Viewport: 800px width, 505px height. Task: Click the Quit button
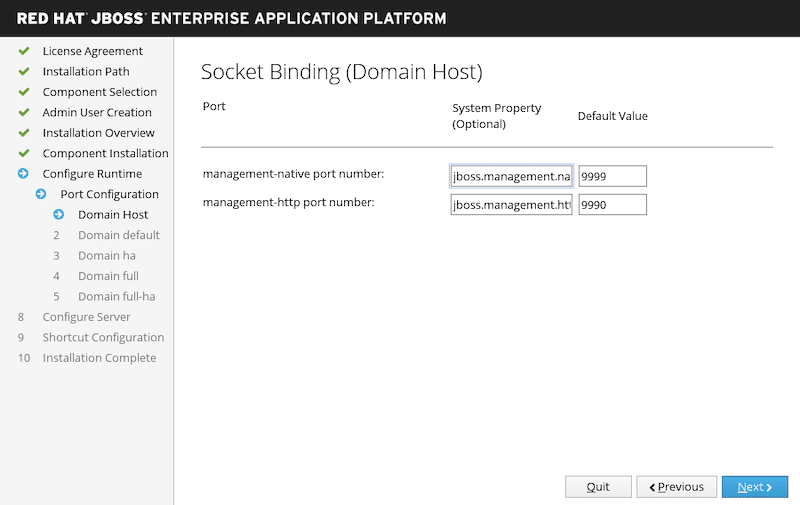(x=598, y=487)
